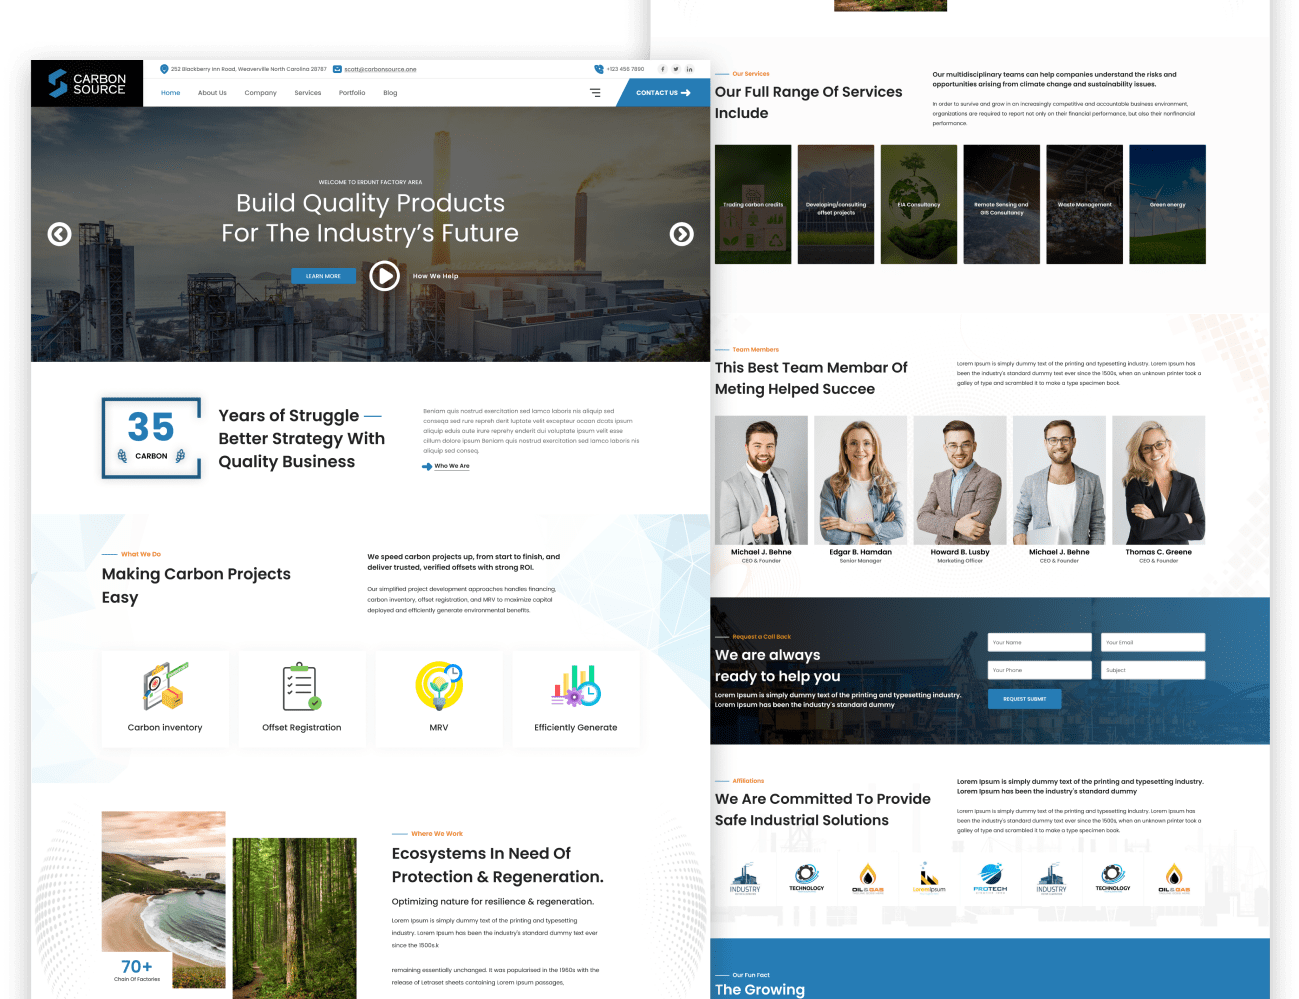Open the Services menu item

click(308, 93)
